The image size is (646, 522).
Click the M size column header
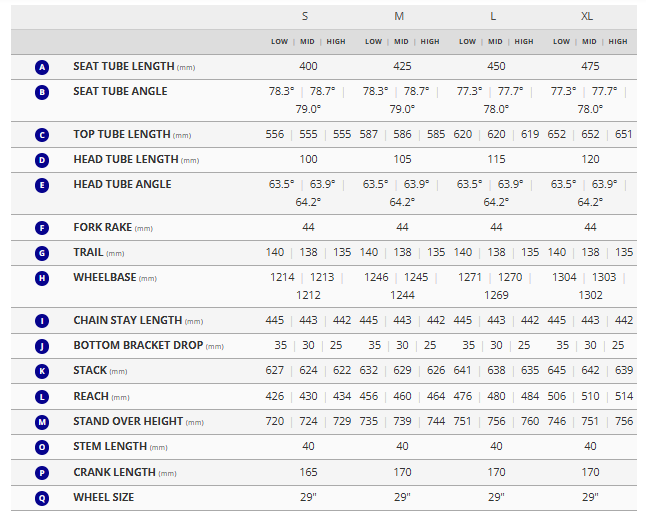[x=401, y=17]
